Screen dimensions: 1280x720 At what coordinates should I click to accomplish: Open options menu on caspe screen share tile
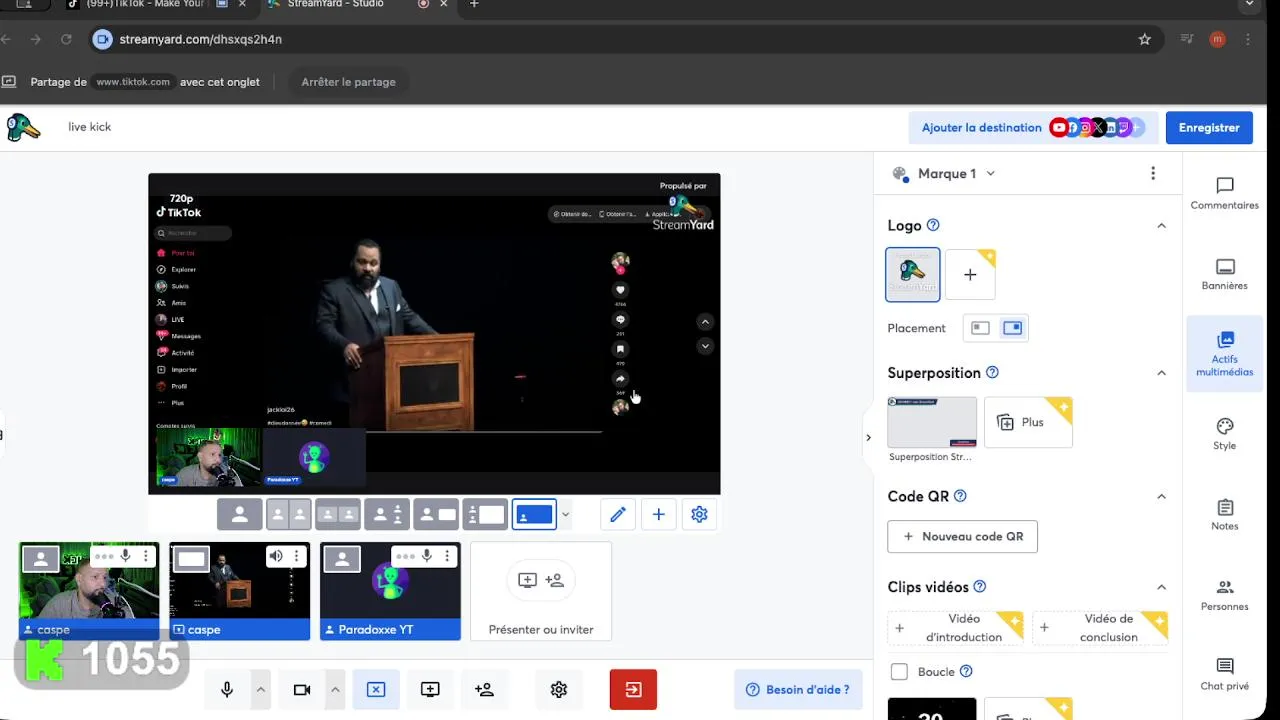pyautogui.click(x=296, y=556)
